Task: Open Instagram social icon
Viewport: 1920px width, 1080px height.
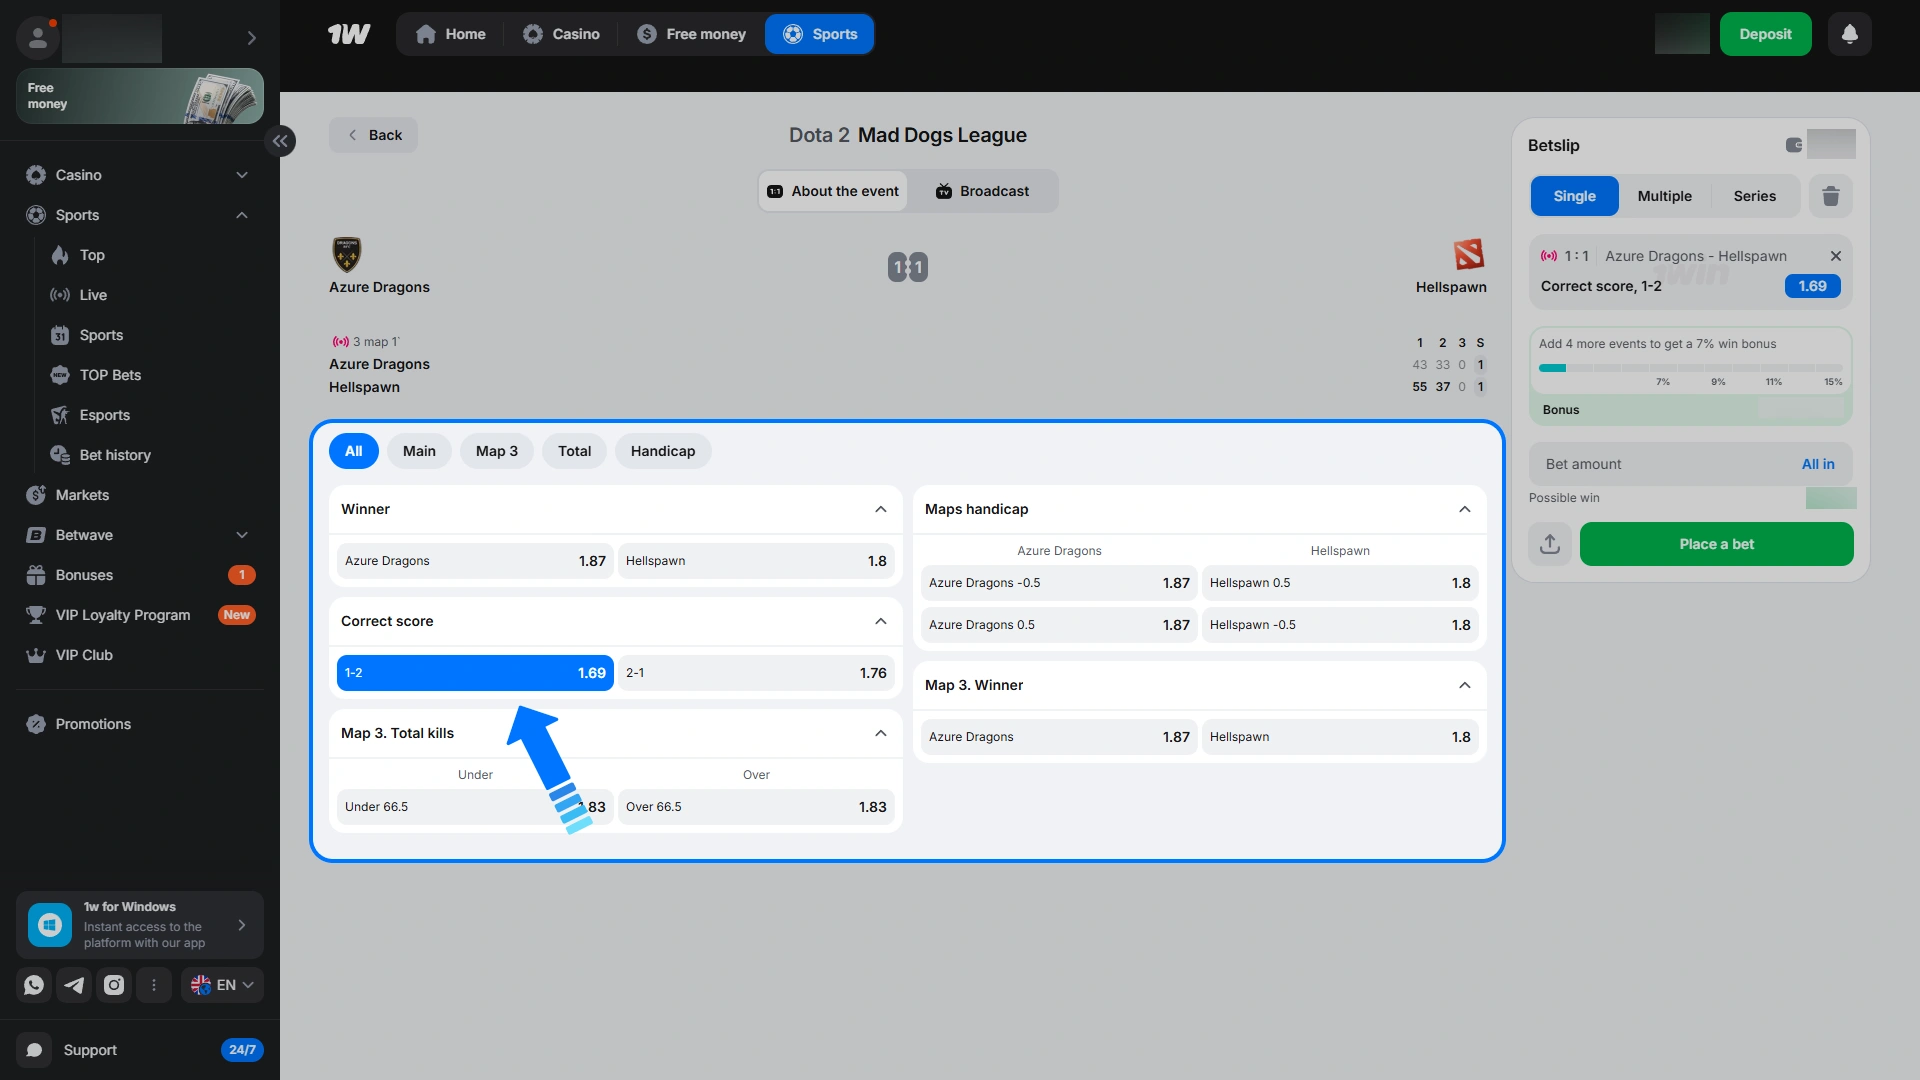Action: coord(114,985)
